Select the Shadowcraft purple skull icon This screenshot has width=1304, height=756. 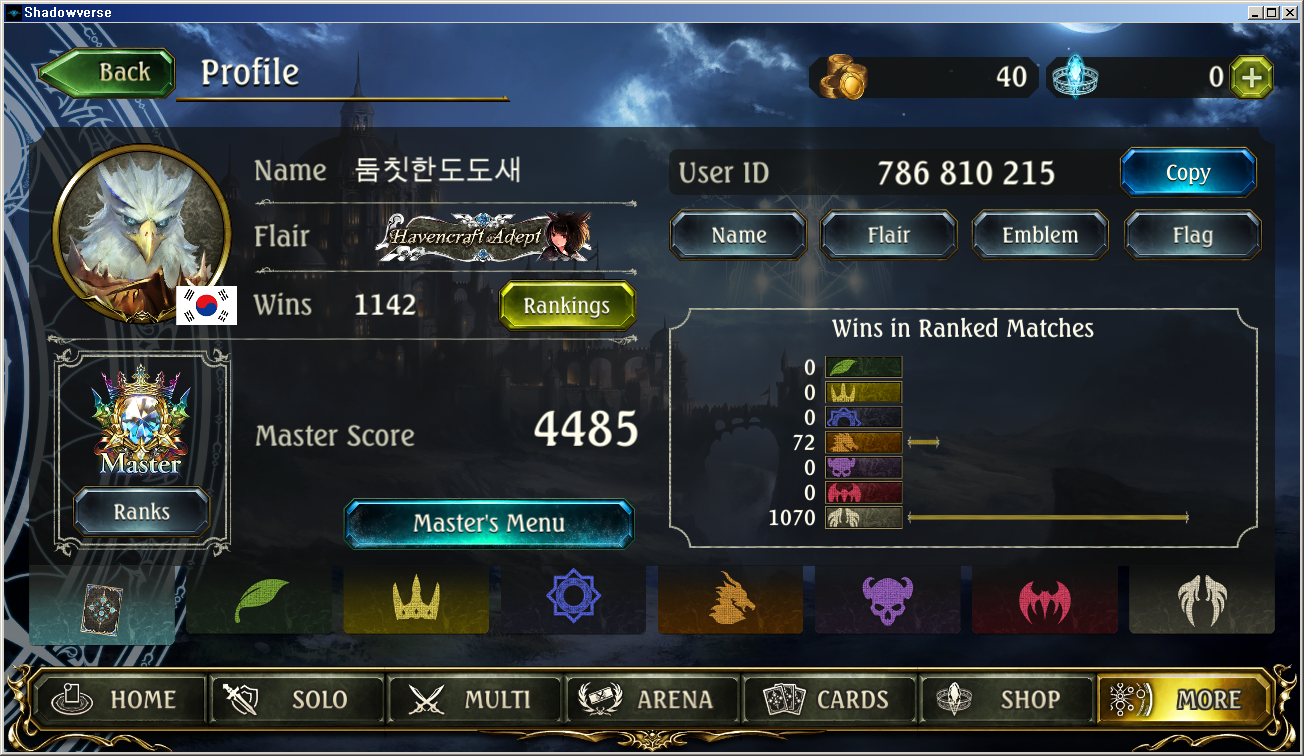pyautogui.click(x=887, y=600)
